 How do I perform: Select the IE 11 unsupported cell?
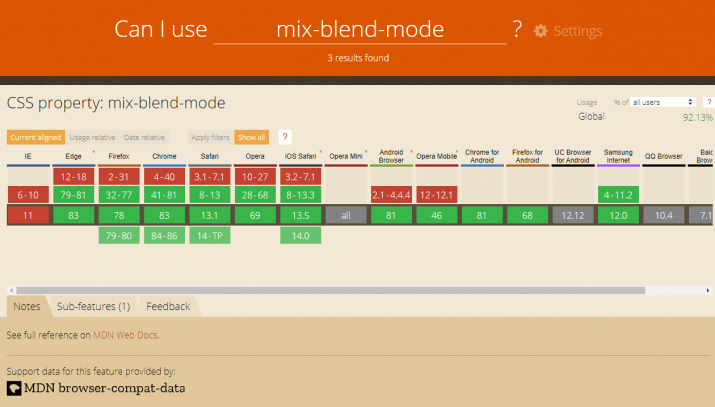[28, 215]
